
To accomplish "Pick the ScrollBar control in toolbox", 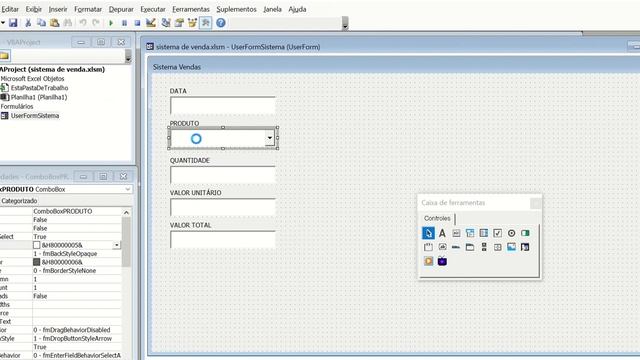I will pyautogui.click(x=484, y=247).
